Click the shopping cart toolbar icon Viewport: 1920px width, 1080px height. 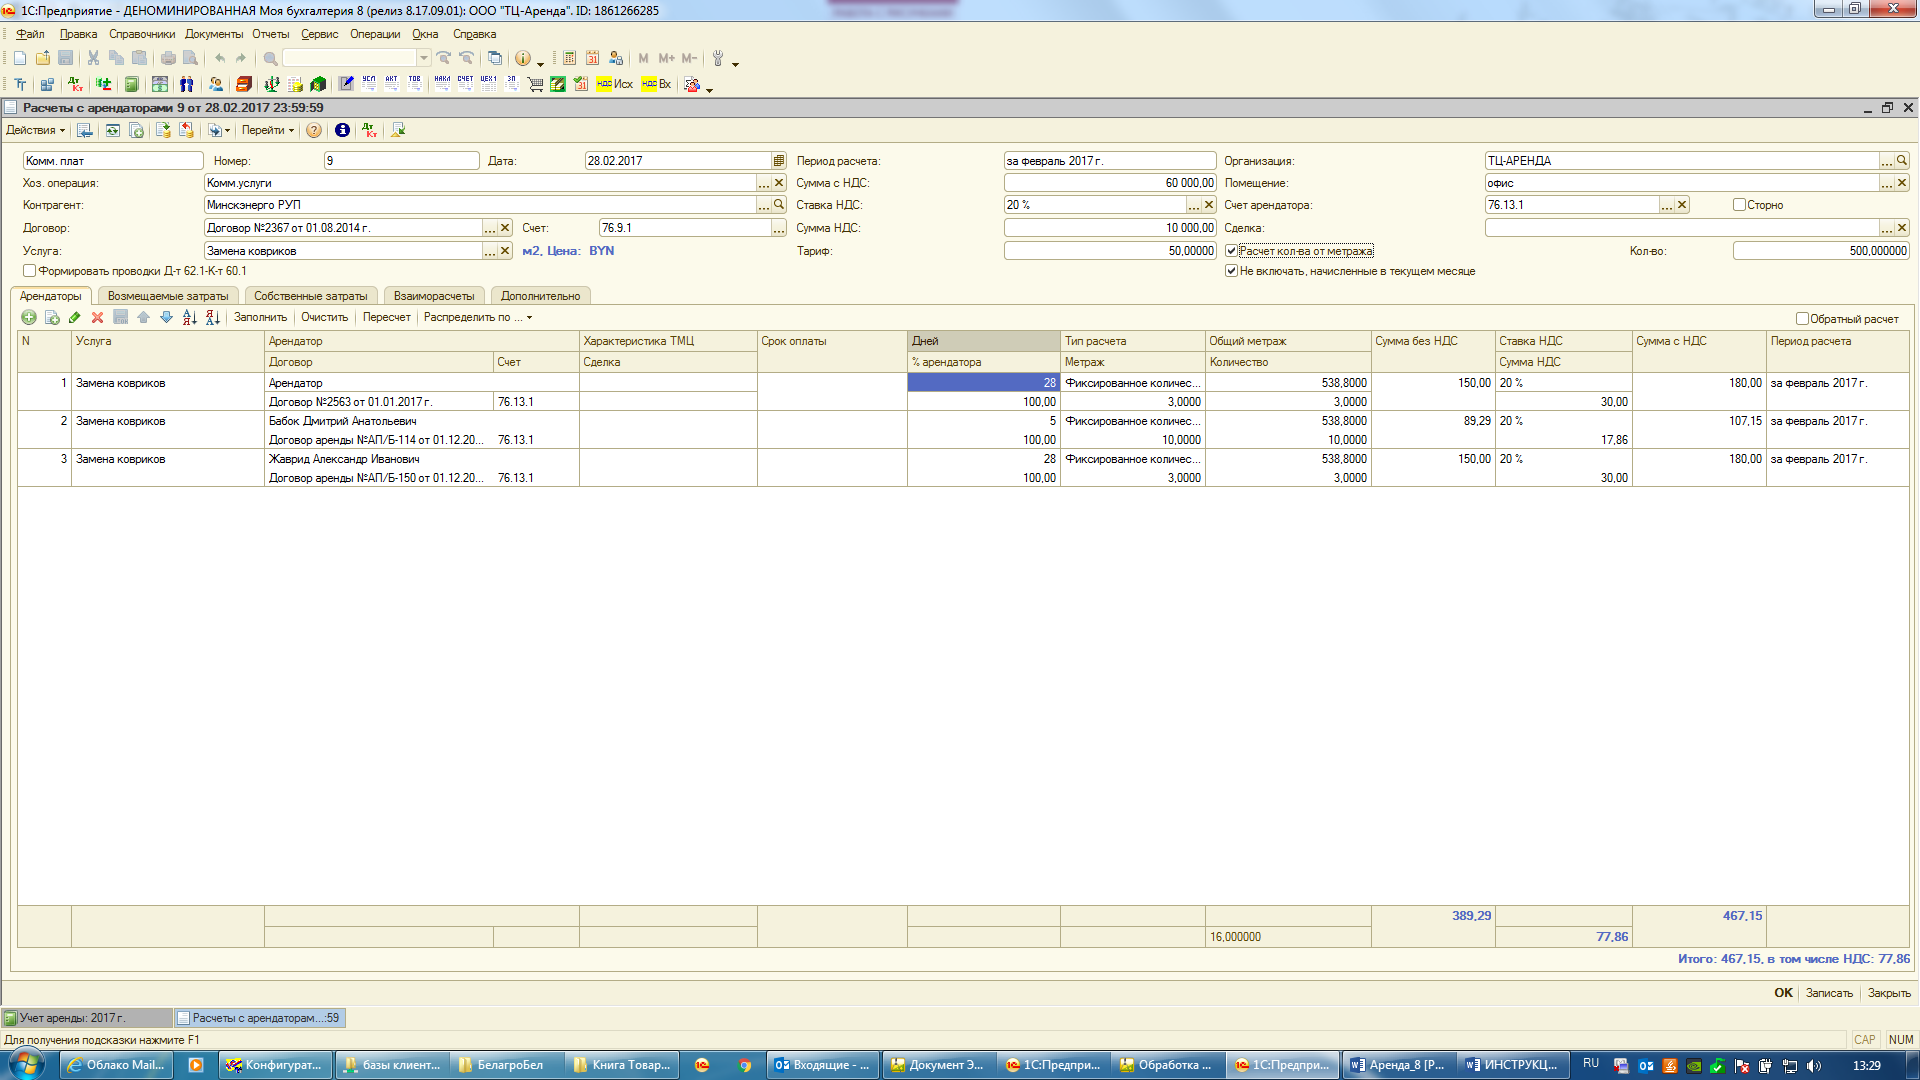(x=535, y=84)
